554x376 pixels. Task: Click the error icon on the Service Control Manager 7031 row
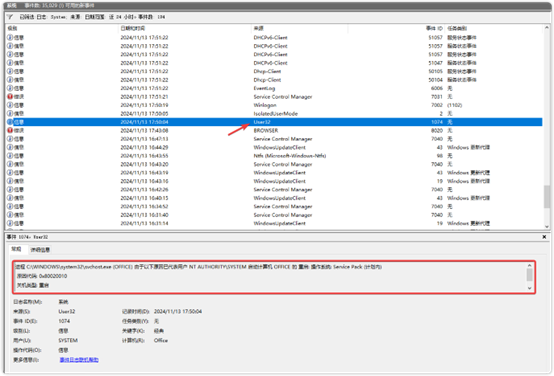click(x=10, y=96)
